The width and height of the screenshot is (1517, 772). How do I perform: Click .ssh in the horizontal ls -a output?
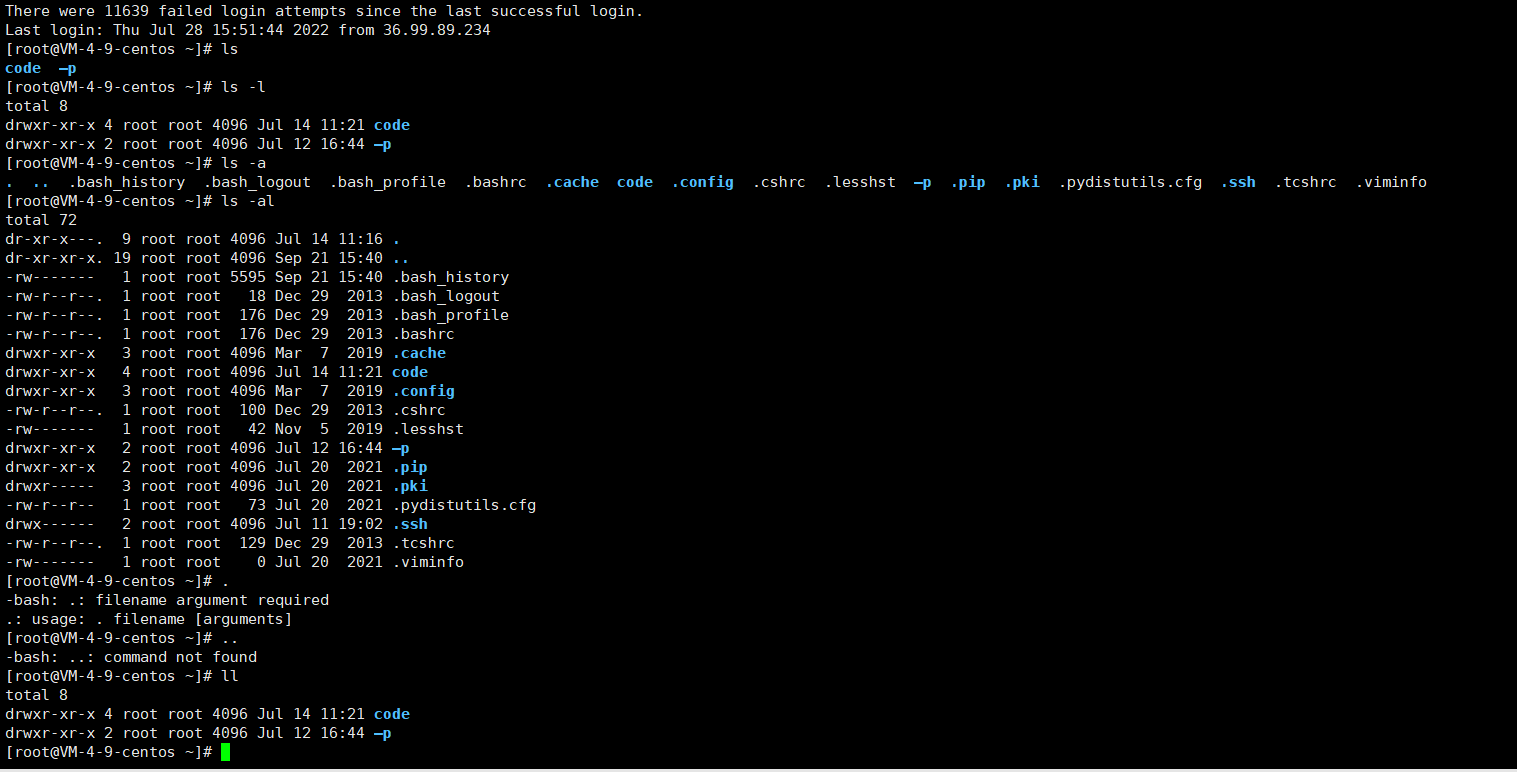pos(1238,182)
